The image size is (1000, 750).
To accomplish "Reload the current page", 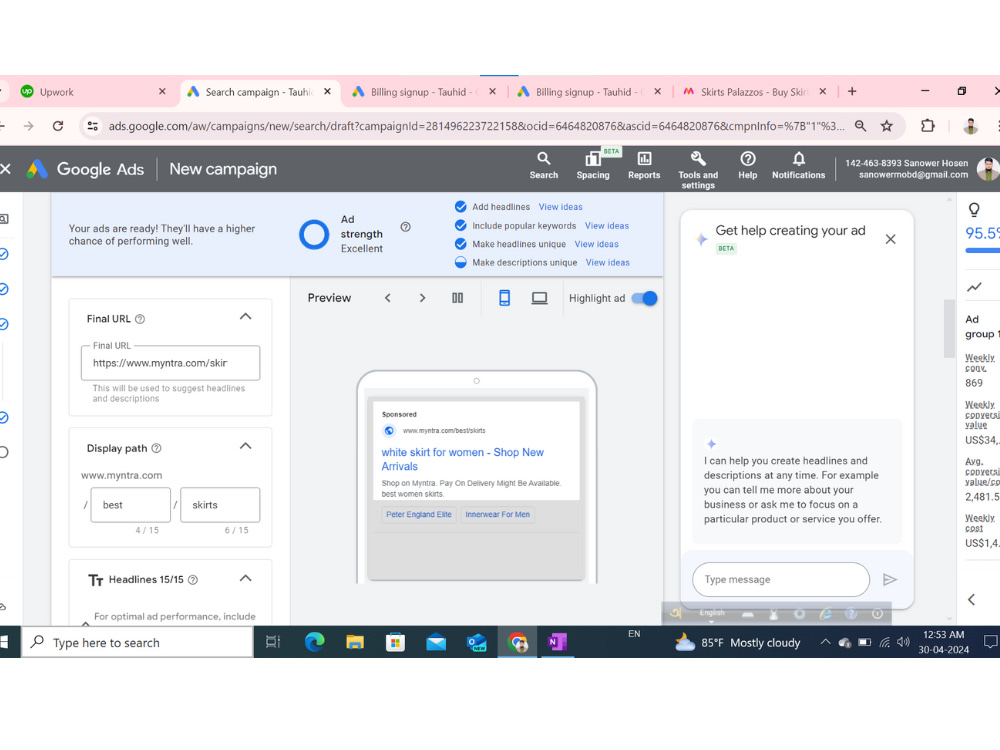I will coord(58,126).
